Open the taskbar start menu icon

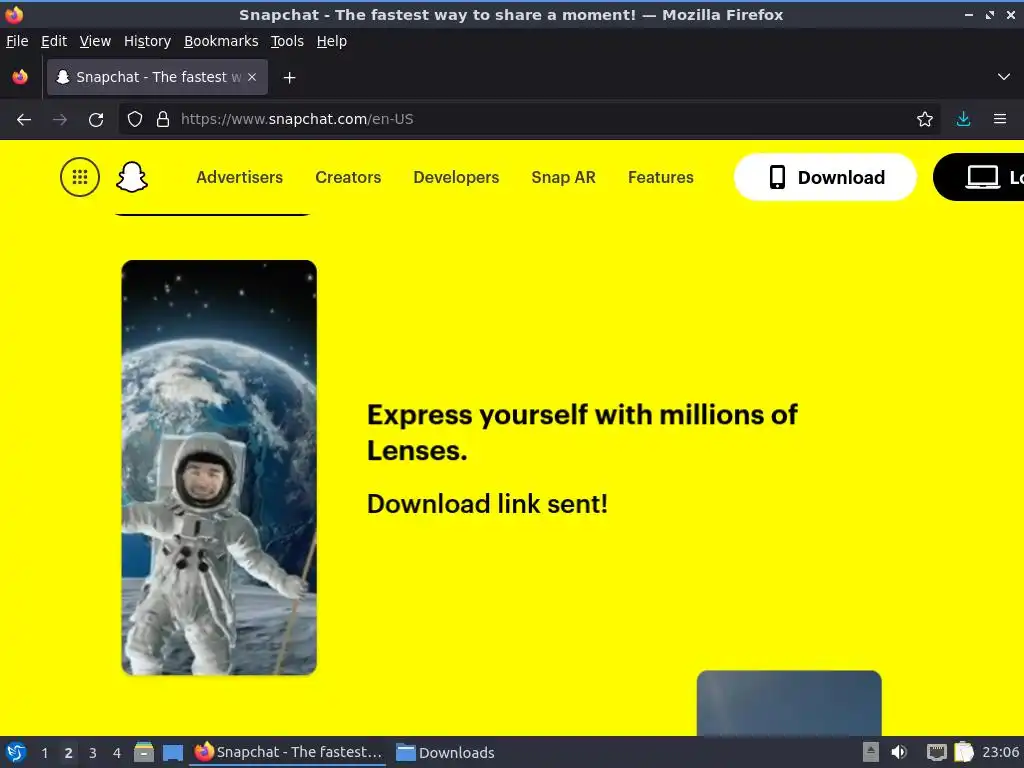(16, 752)
